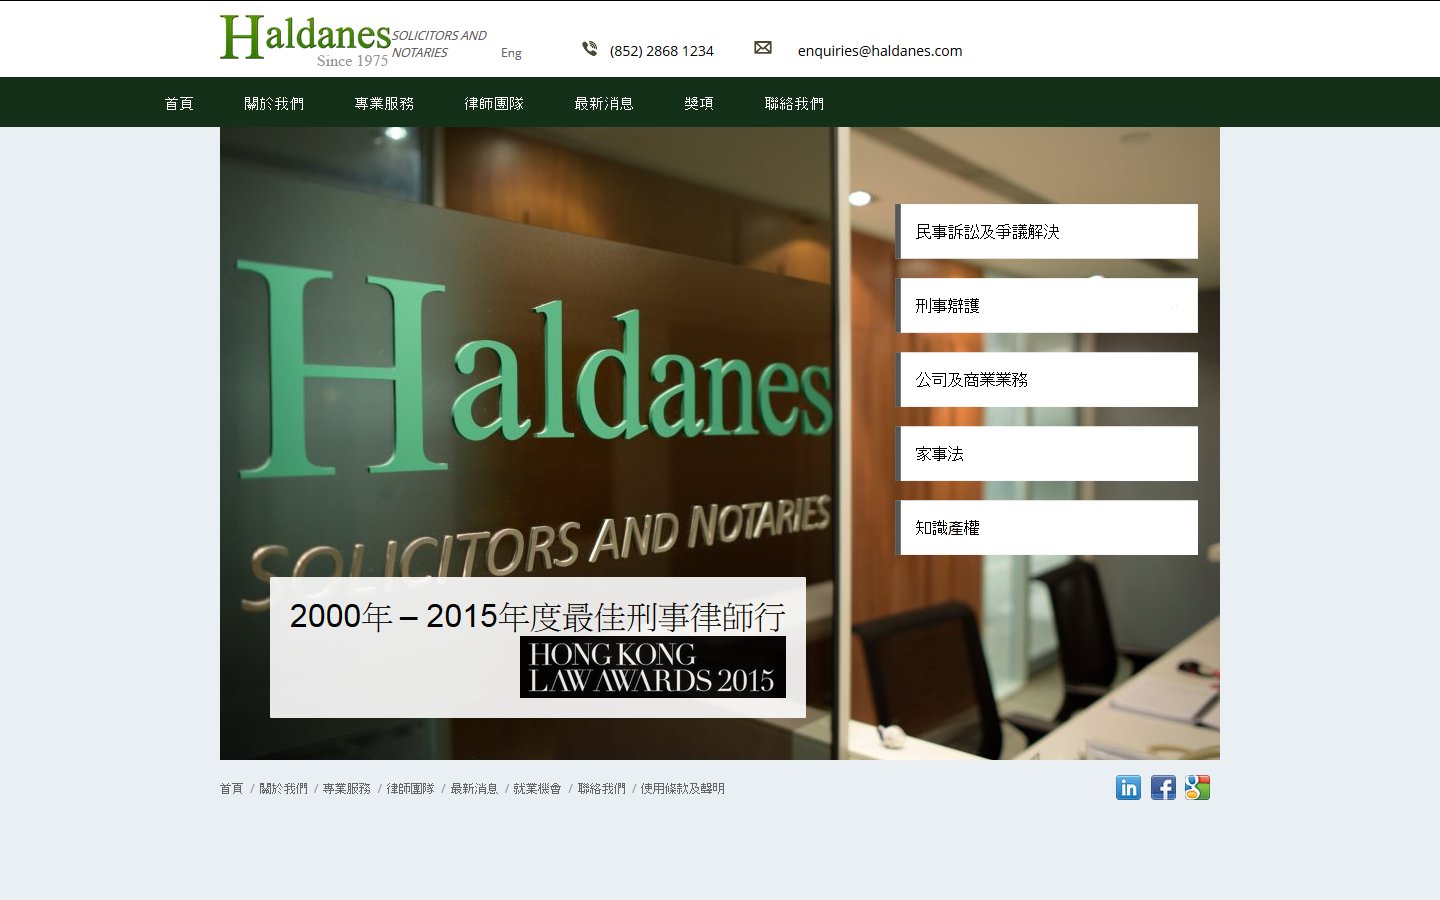
Task: Open 獎項 in the navigation bar
Action: (699, 103)
